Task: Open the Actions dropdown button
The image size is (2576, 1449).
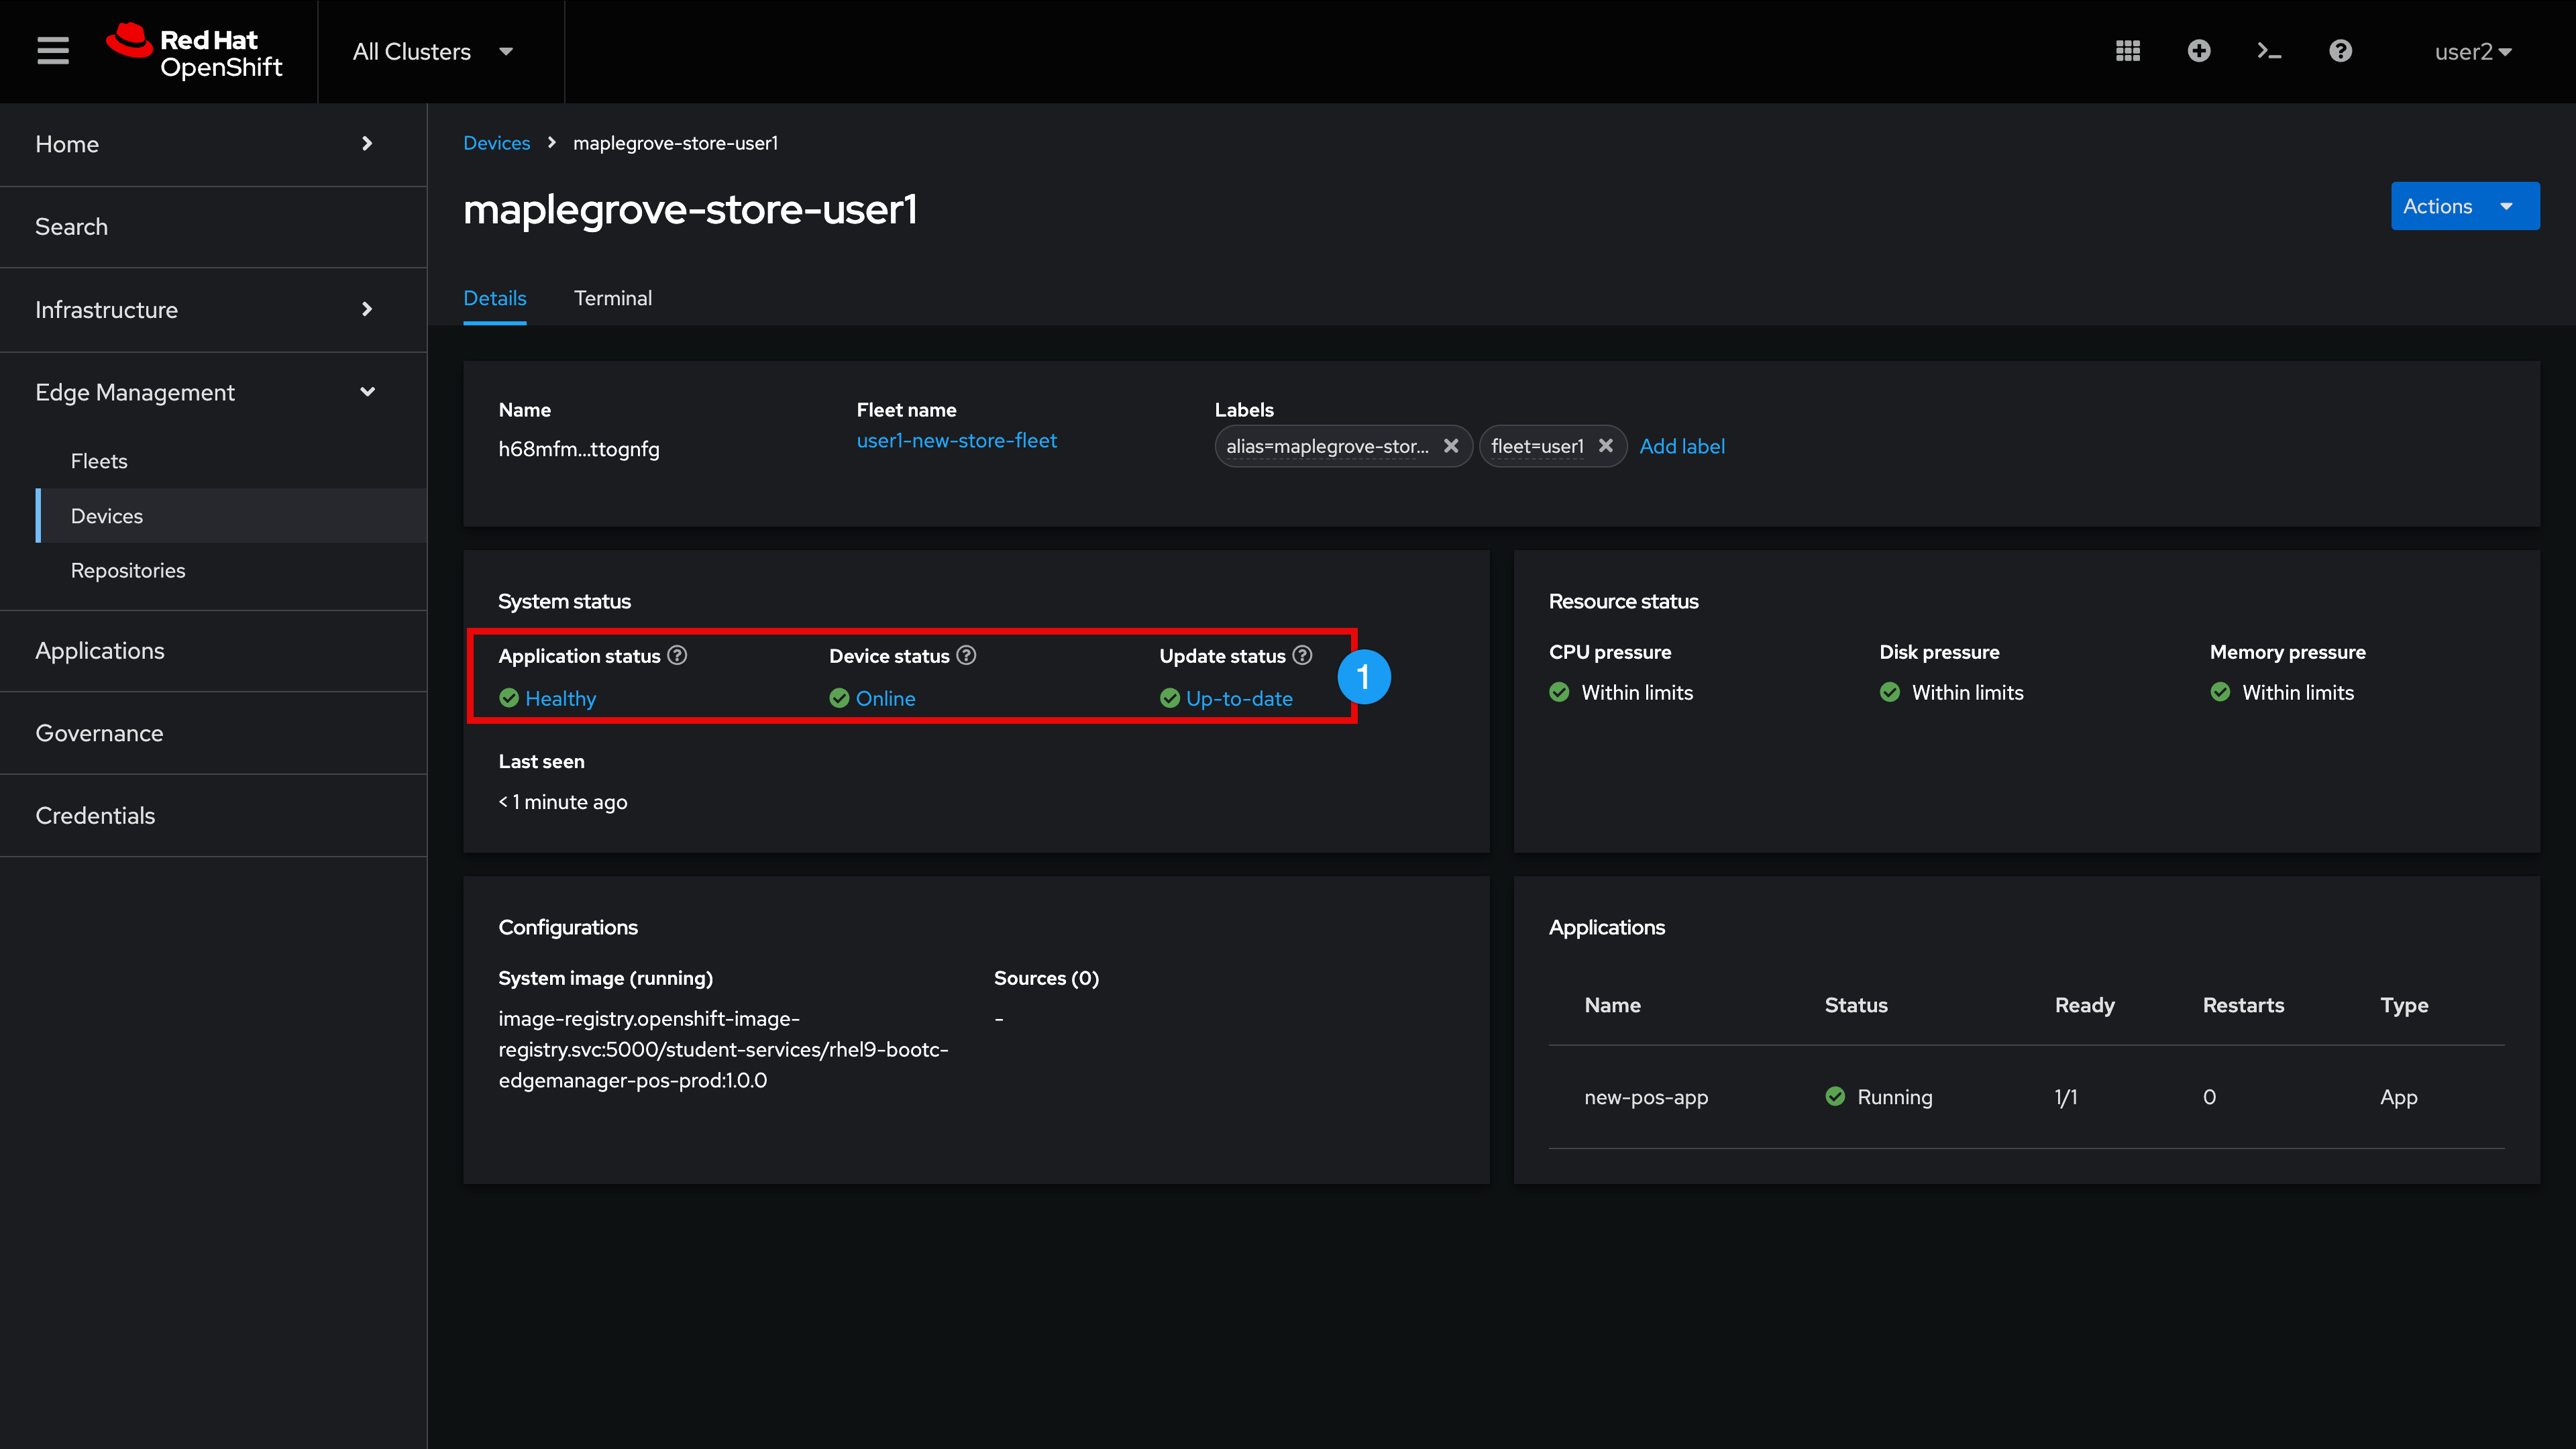Action: [2464, 206]
